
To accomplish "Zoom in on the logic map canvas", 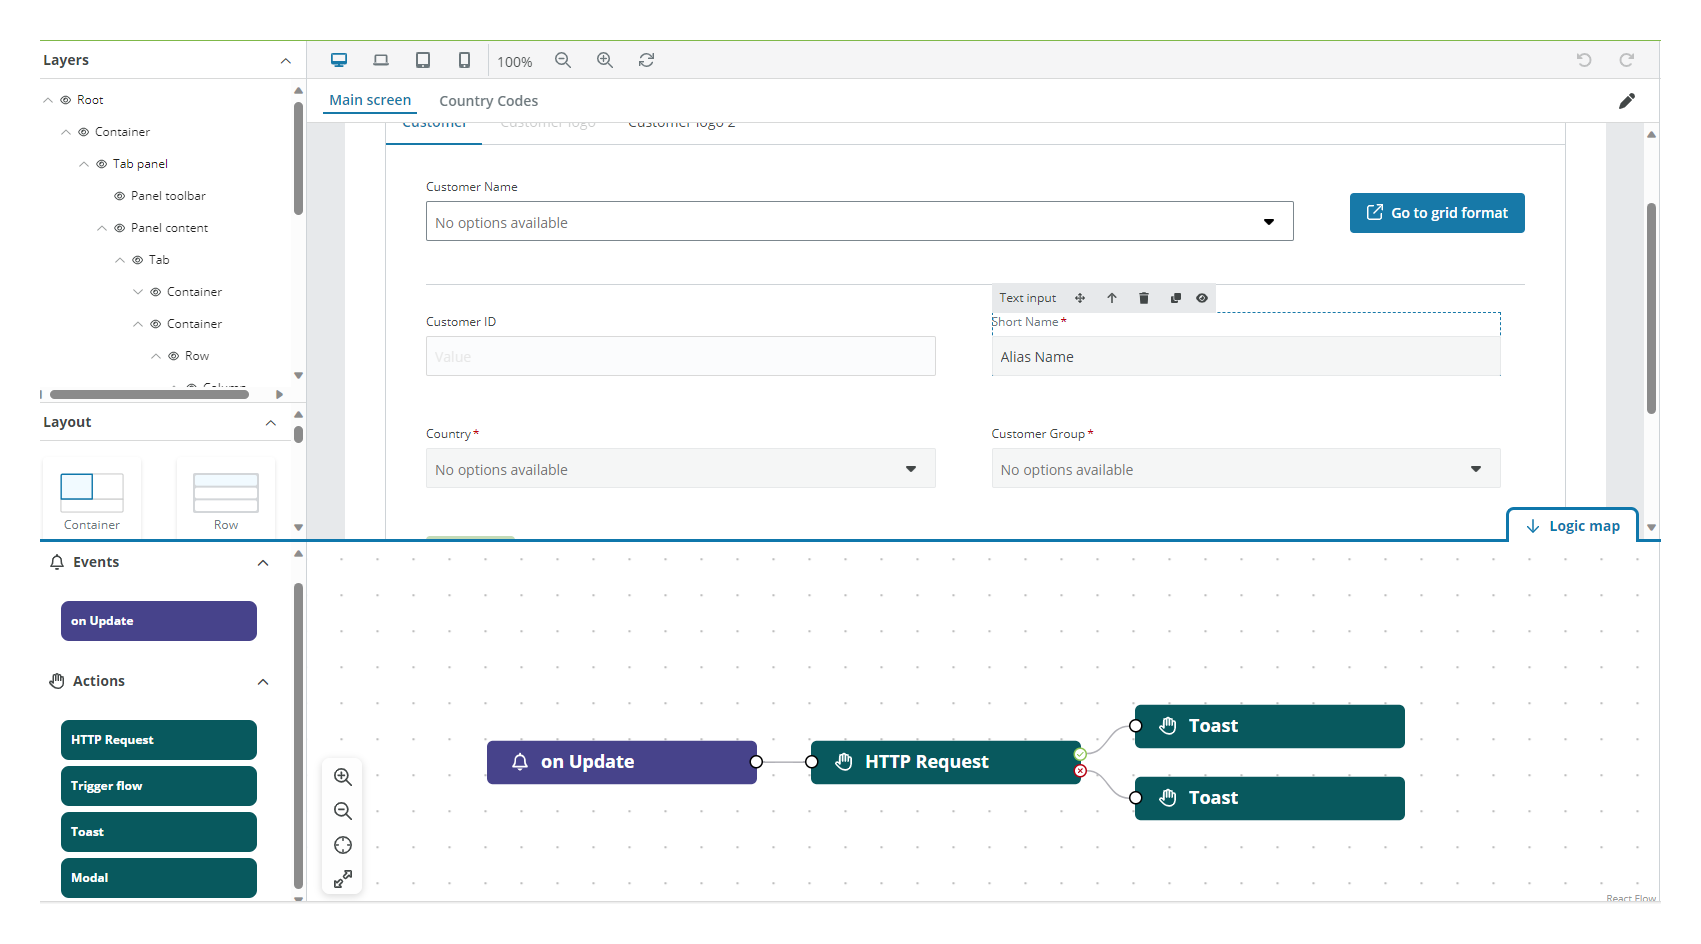I will coord(343,777).
